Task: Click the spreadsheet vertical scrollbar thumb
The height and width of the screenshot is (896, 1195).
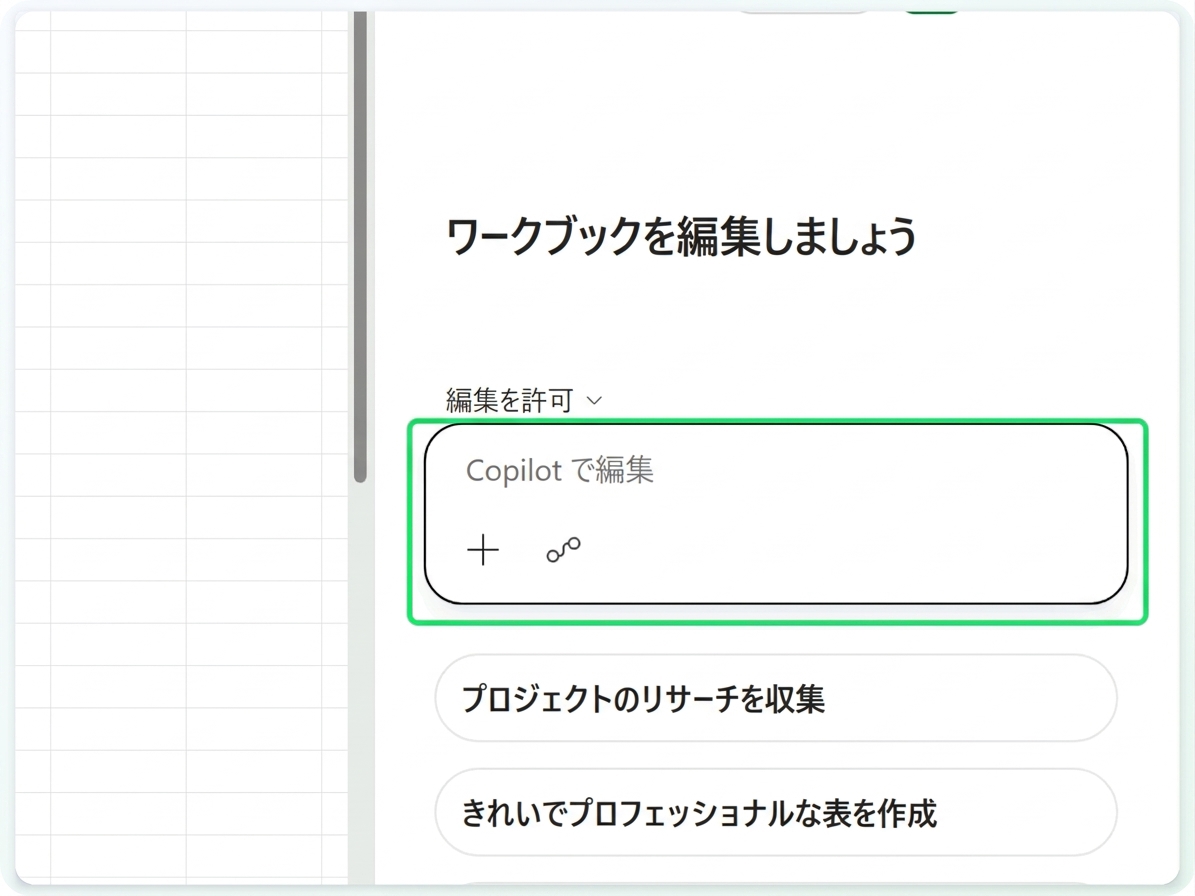Action: click(x=360, y=247)
